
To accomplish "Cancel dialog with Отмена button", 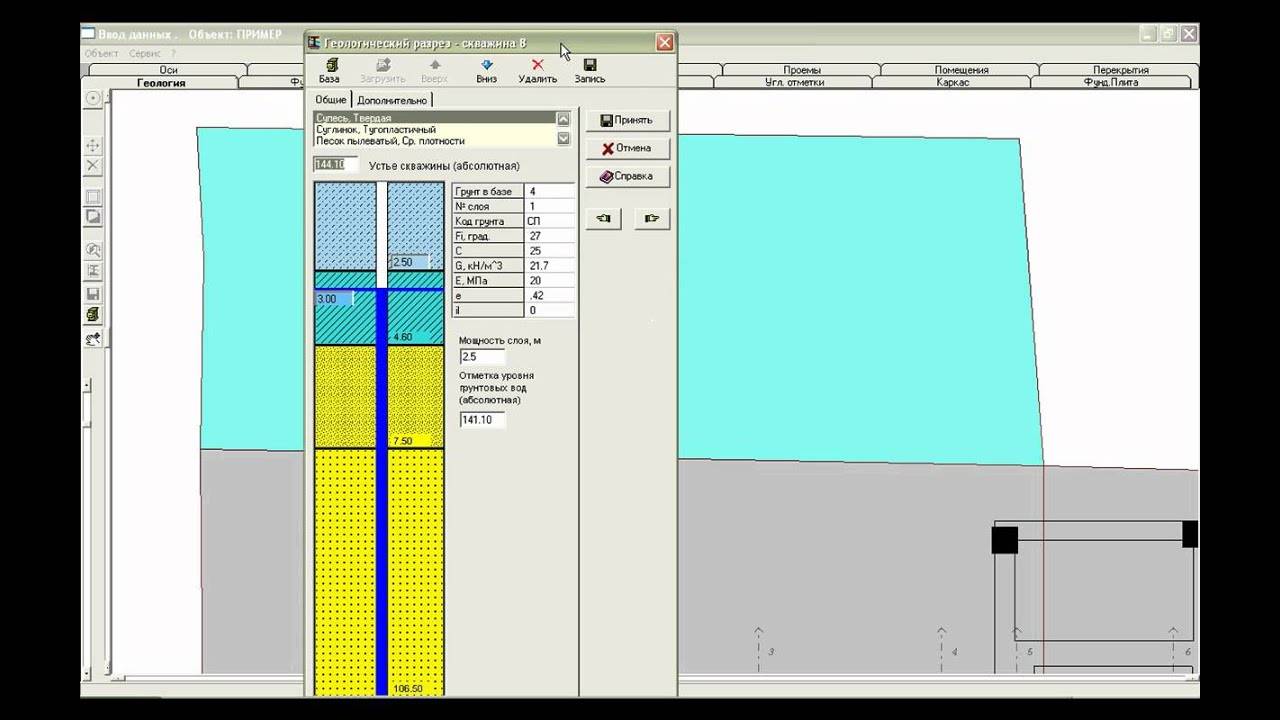I will [627, 148].
